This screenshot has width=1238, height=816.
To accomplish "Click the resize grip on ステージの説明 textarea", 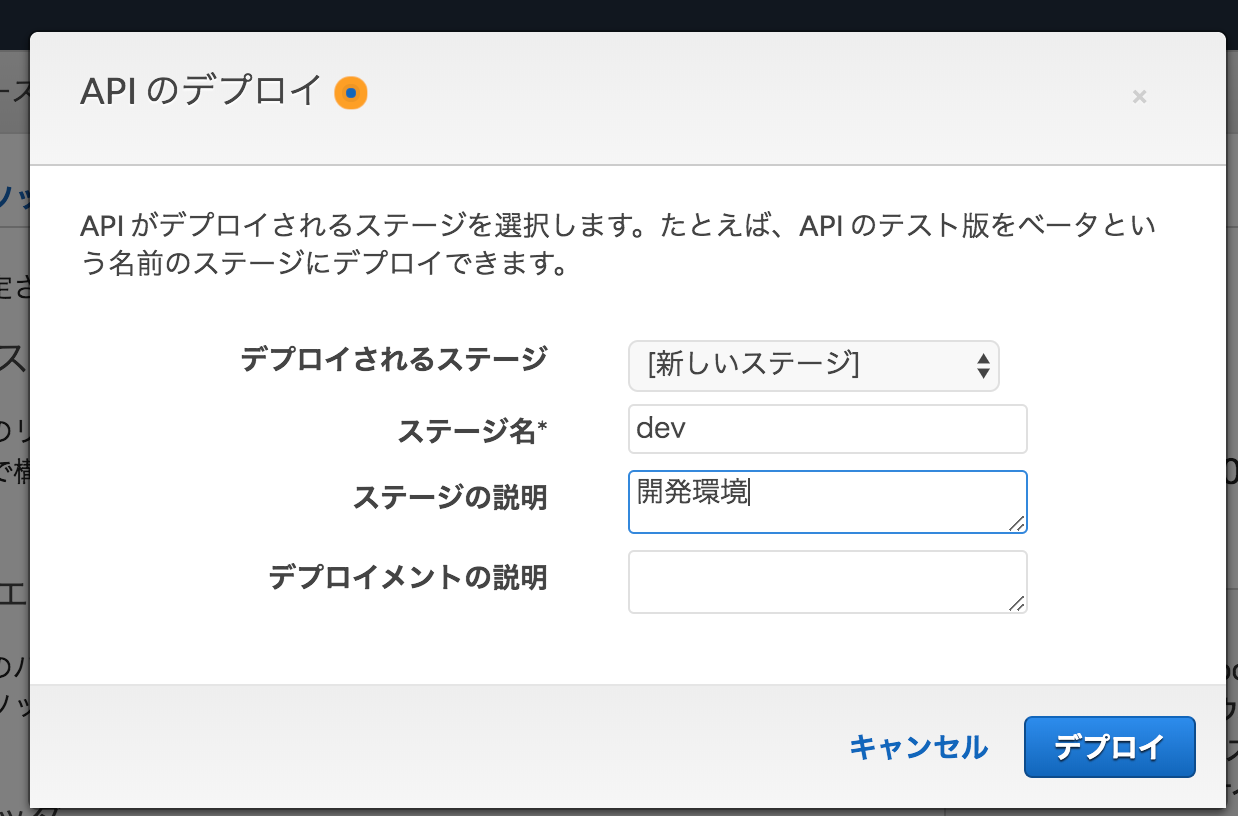I will click(1019, 522).
